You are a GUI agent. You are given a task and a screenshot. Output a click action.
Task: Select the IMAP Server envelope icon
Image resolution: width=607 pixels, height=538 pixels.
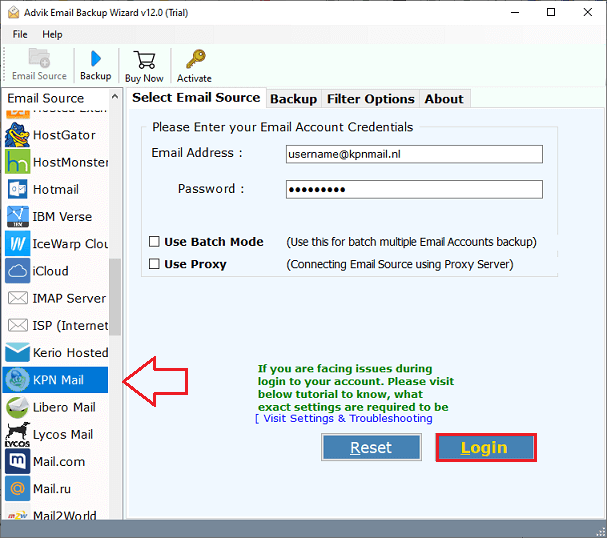17,298
